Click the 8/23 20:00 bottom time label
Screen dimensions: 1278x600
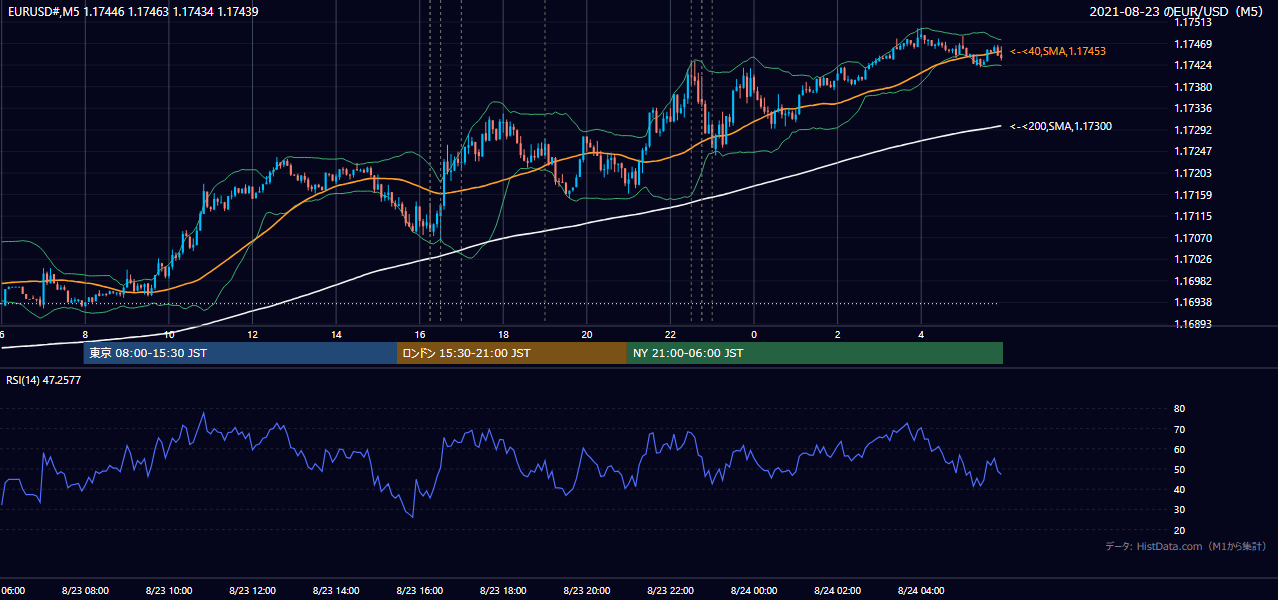[587, 591]
